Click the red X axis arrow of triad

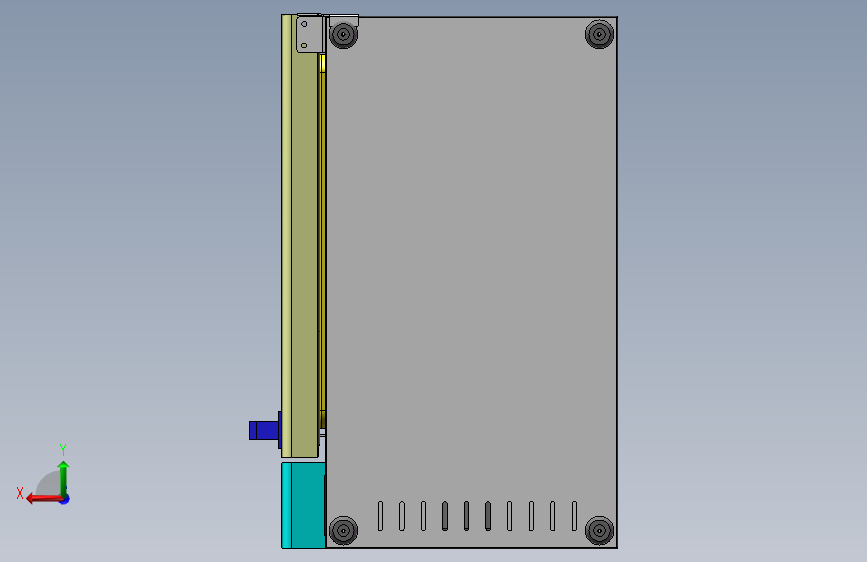click(x=44, y=499)
